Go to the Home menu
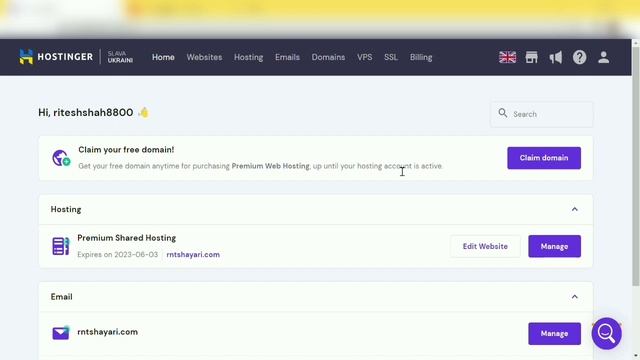640x360 pixels. [x=163, y=57]
